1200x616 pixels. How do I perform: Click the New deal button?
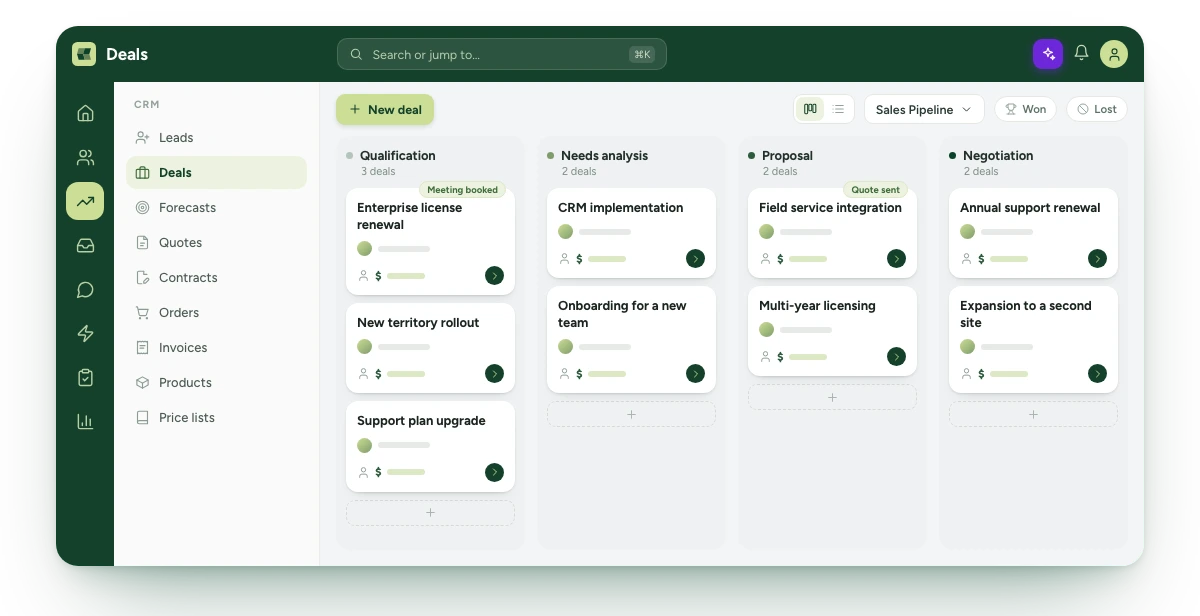click(x=385, y=109)
